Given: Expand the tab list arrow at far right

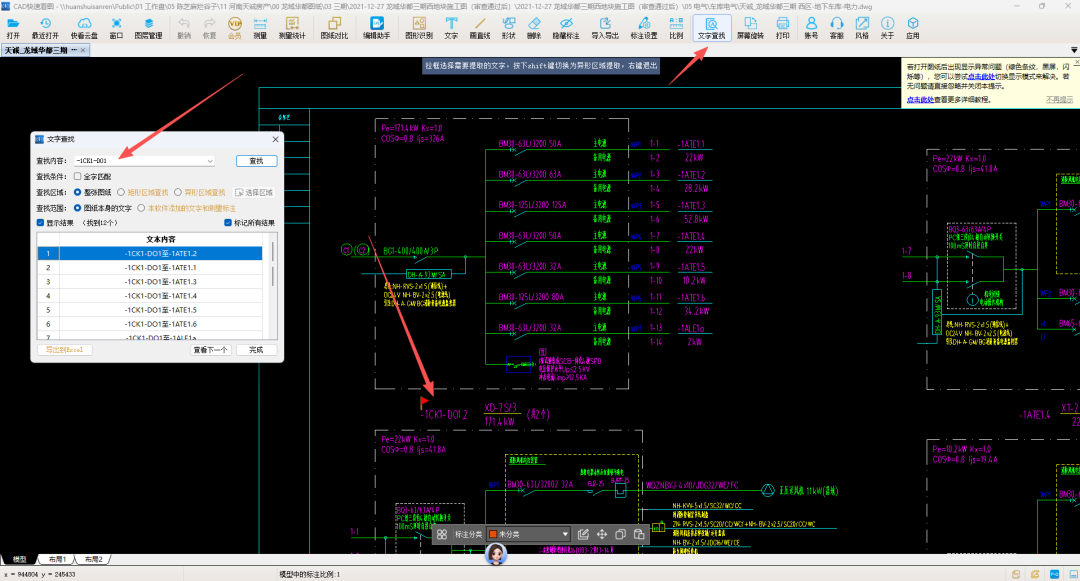Looking at the screenshot, I should [x=1074, y=50].
